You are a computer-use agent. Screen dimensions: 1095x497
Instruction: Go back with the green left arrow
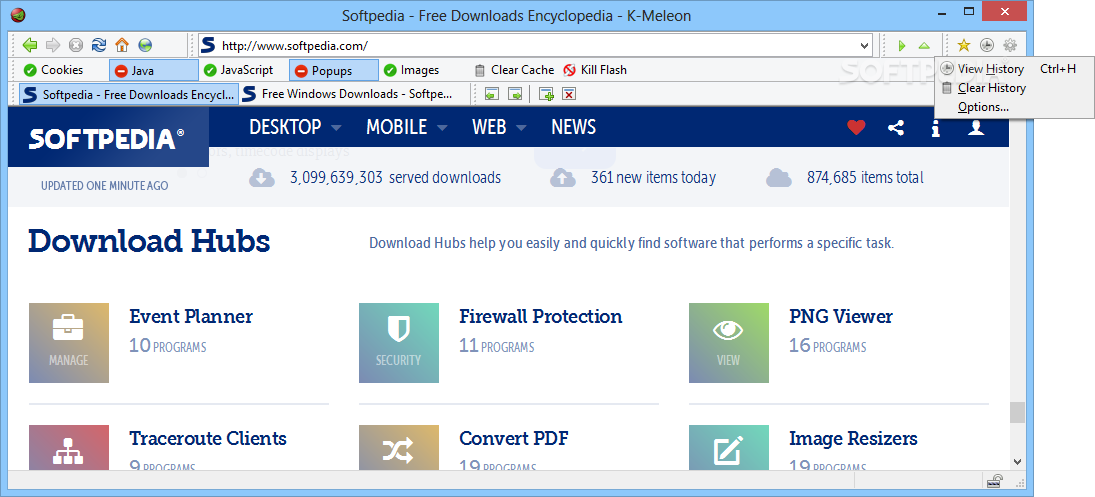(x=29, y=45)
